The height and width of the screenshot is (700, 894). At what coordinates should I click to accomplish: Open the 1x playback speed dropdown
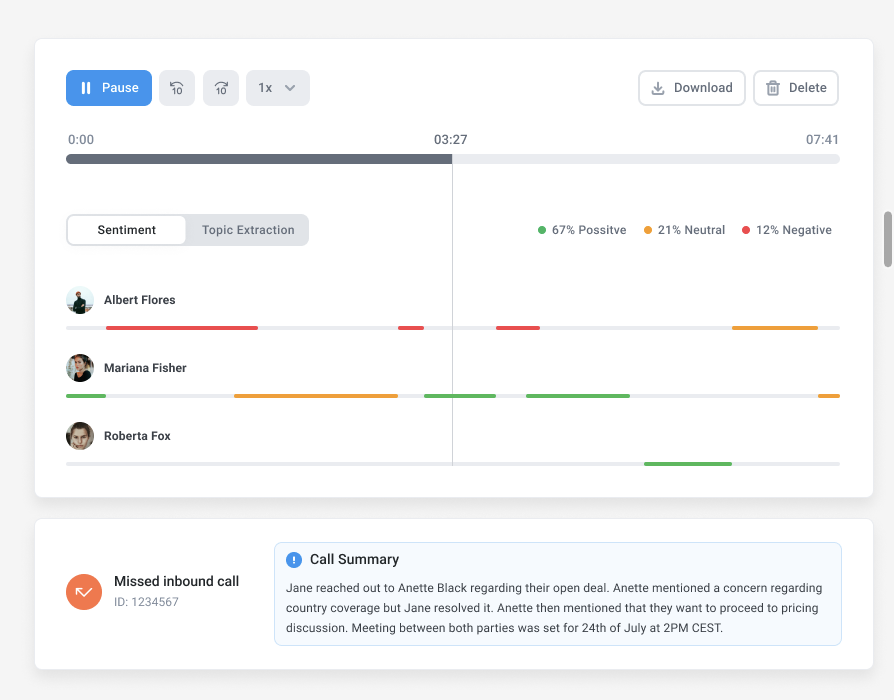(x=277, y=88)
